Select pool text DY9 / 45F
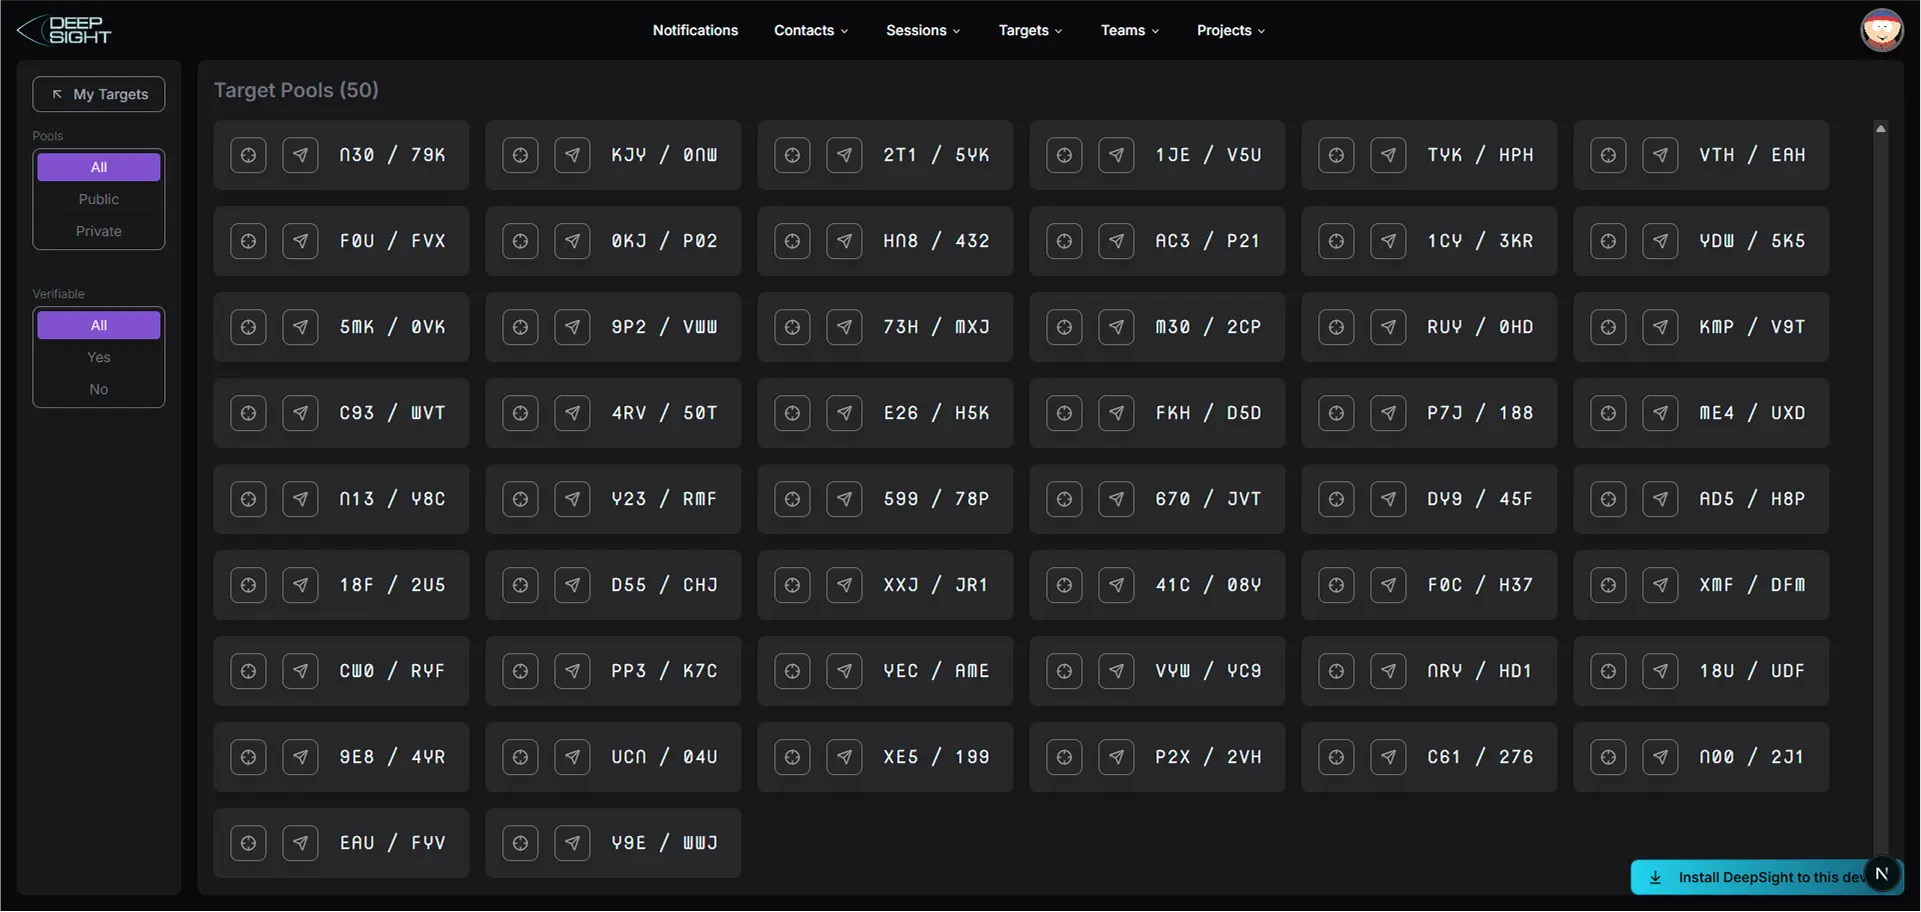Screen dimensions: 1921x912 [x=1481, y=499]
